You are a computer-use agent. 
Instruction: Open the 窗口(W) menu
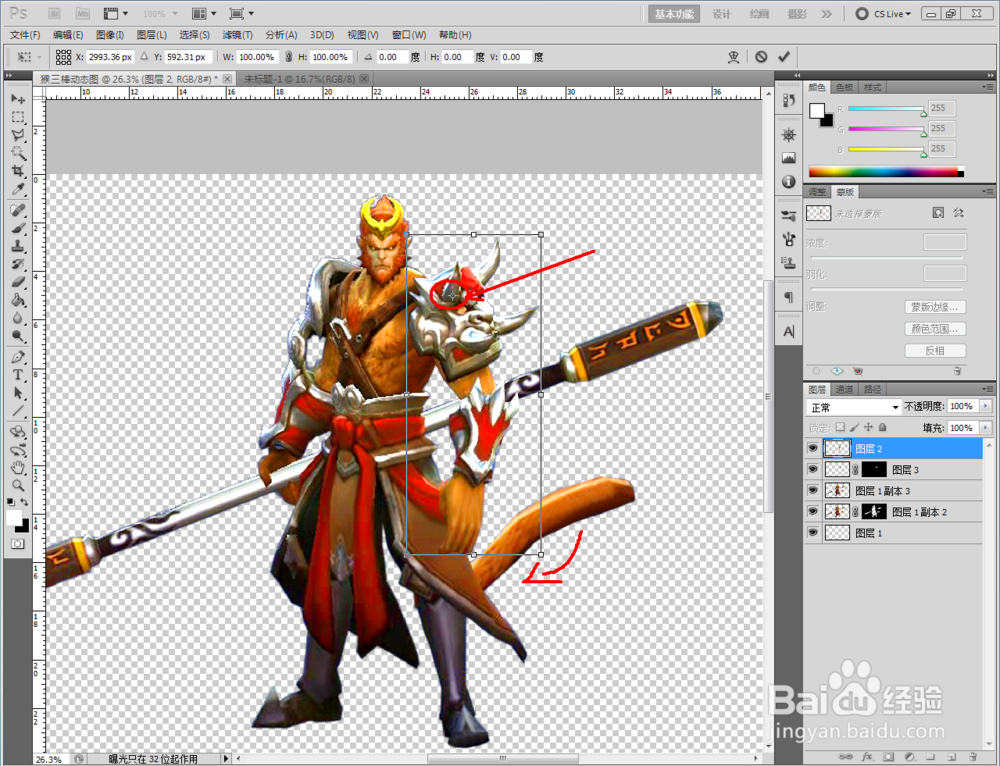409,34
